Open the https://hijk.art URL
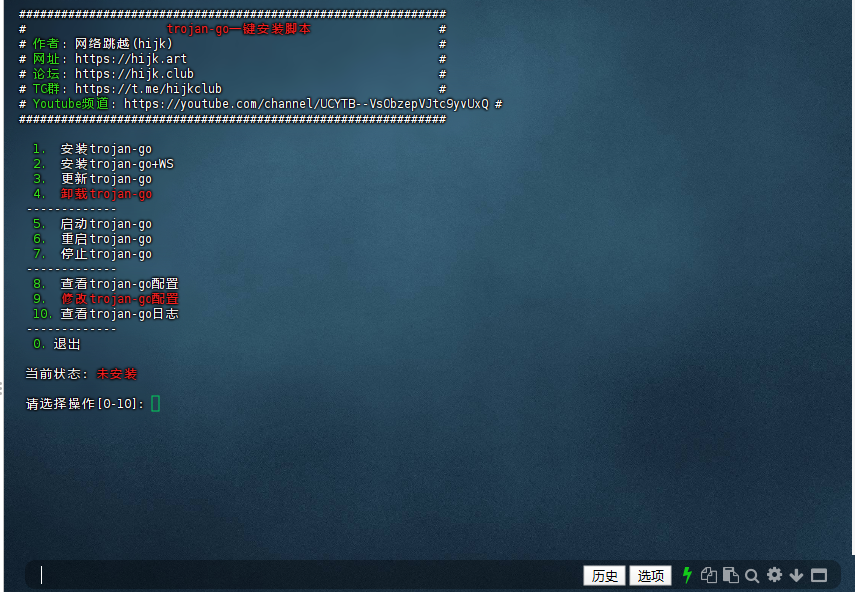The height and width of the screenshot is (592, 855). [131, 59]
